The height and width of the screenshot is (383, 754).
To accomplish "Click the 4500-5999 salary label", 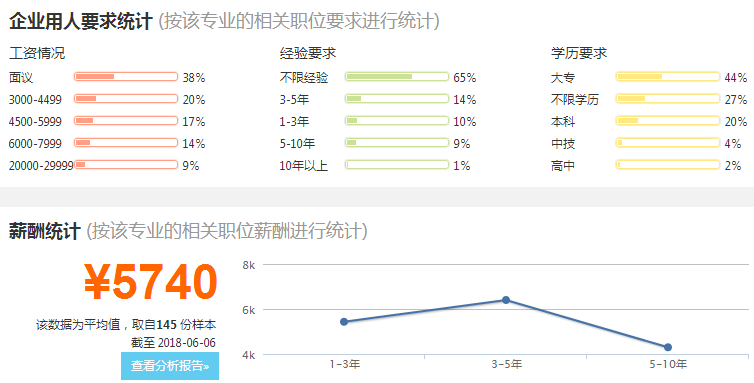I will coord(35,122).
